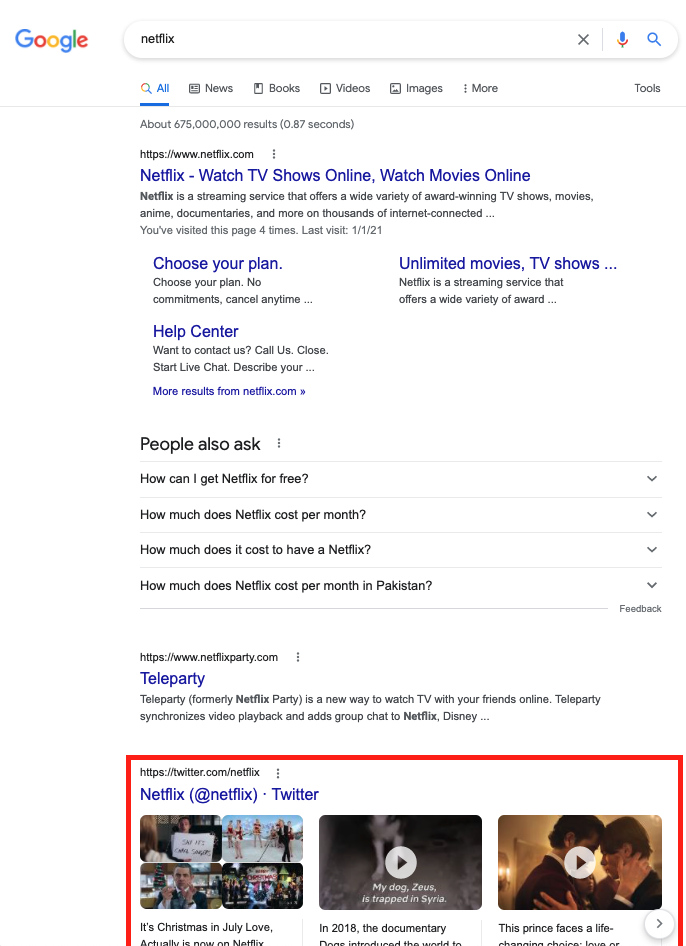
Task: Submit search with magnifier icon
Action: [x=653, y=39]
